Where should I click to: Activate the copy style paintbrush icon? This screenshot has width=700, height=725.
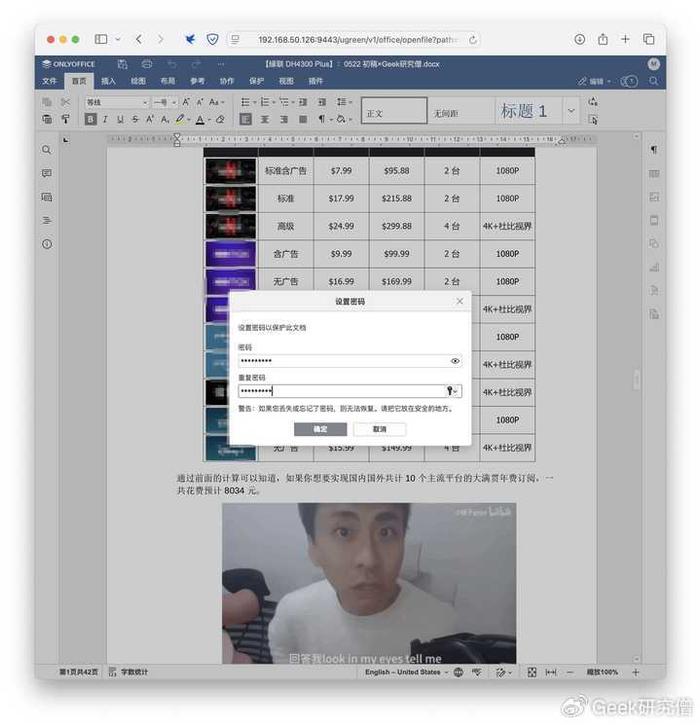point(65,119)
